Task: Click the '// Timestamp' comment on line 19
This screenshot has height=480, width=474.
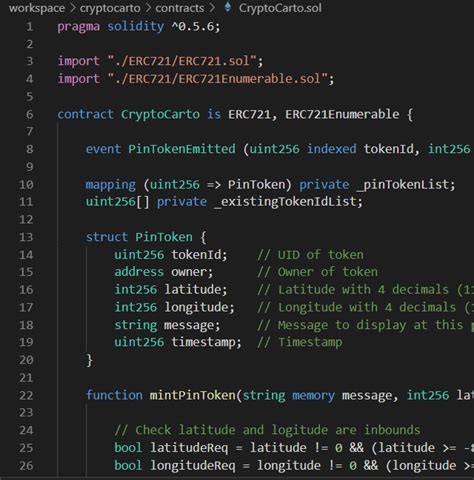Action: [300, 343]
